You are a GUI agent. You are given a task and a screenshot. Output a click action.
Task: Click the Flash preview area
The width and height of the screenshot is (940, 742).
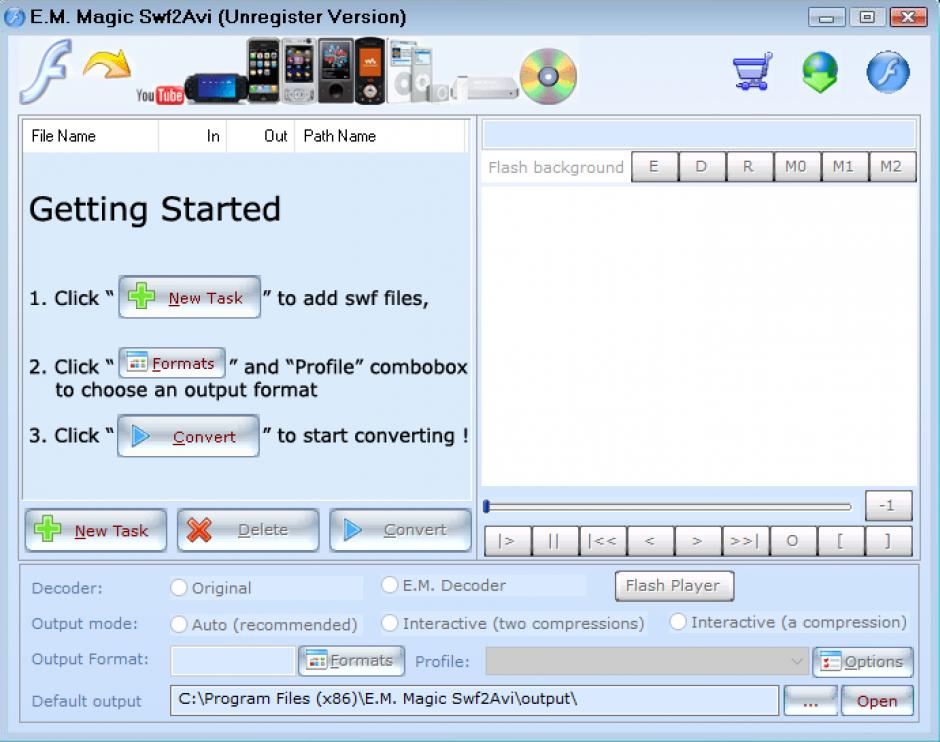click(699, 336)
